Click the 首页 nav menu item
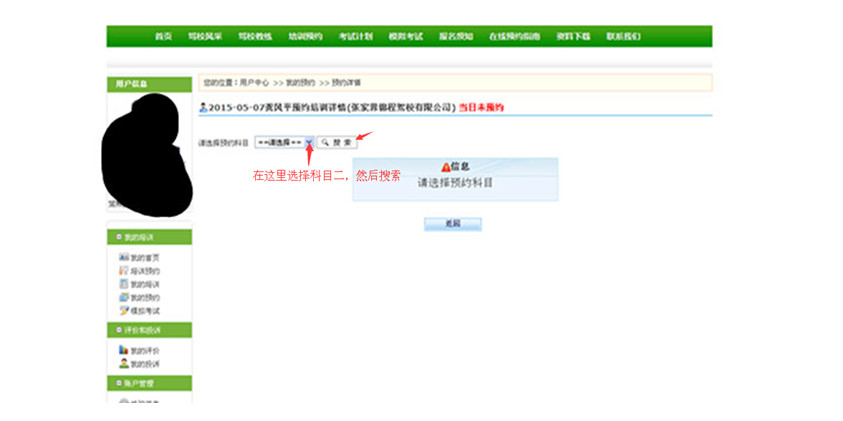Viewport: 843px width, 421px height. coord(163,36)
